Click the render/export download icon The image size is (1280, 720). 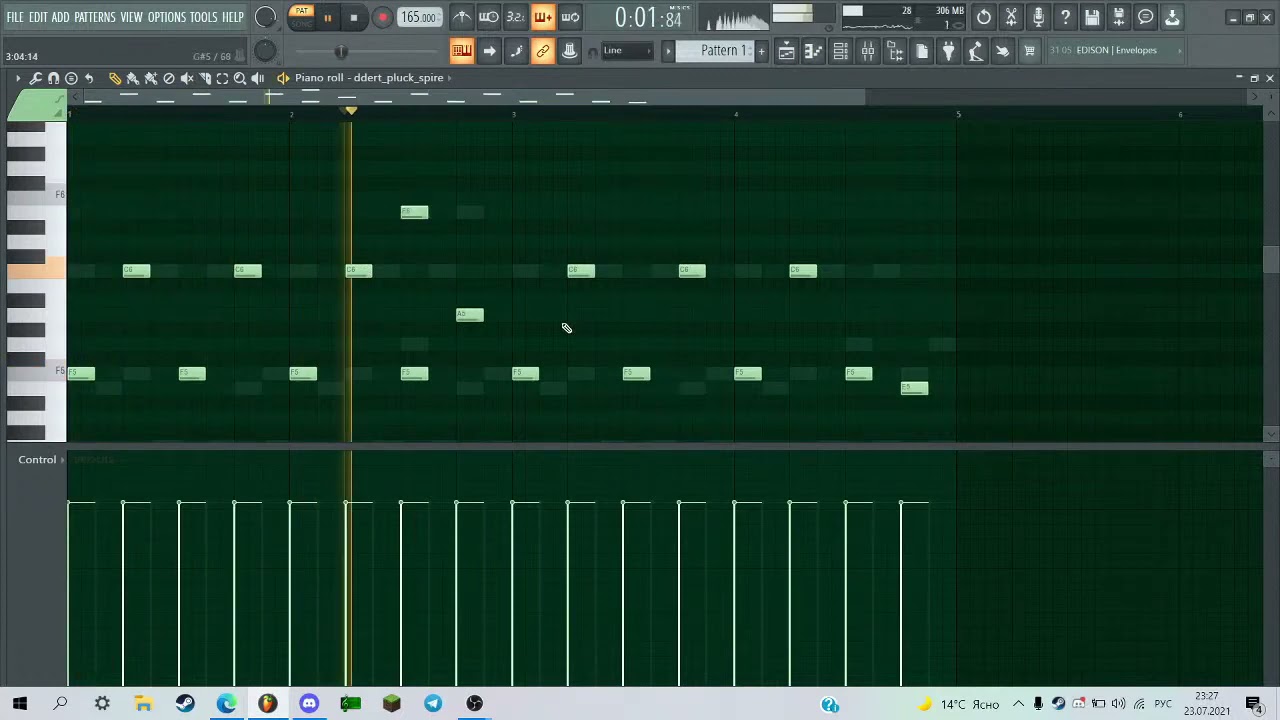pyautogui.click(x=1173, y=17)
